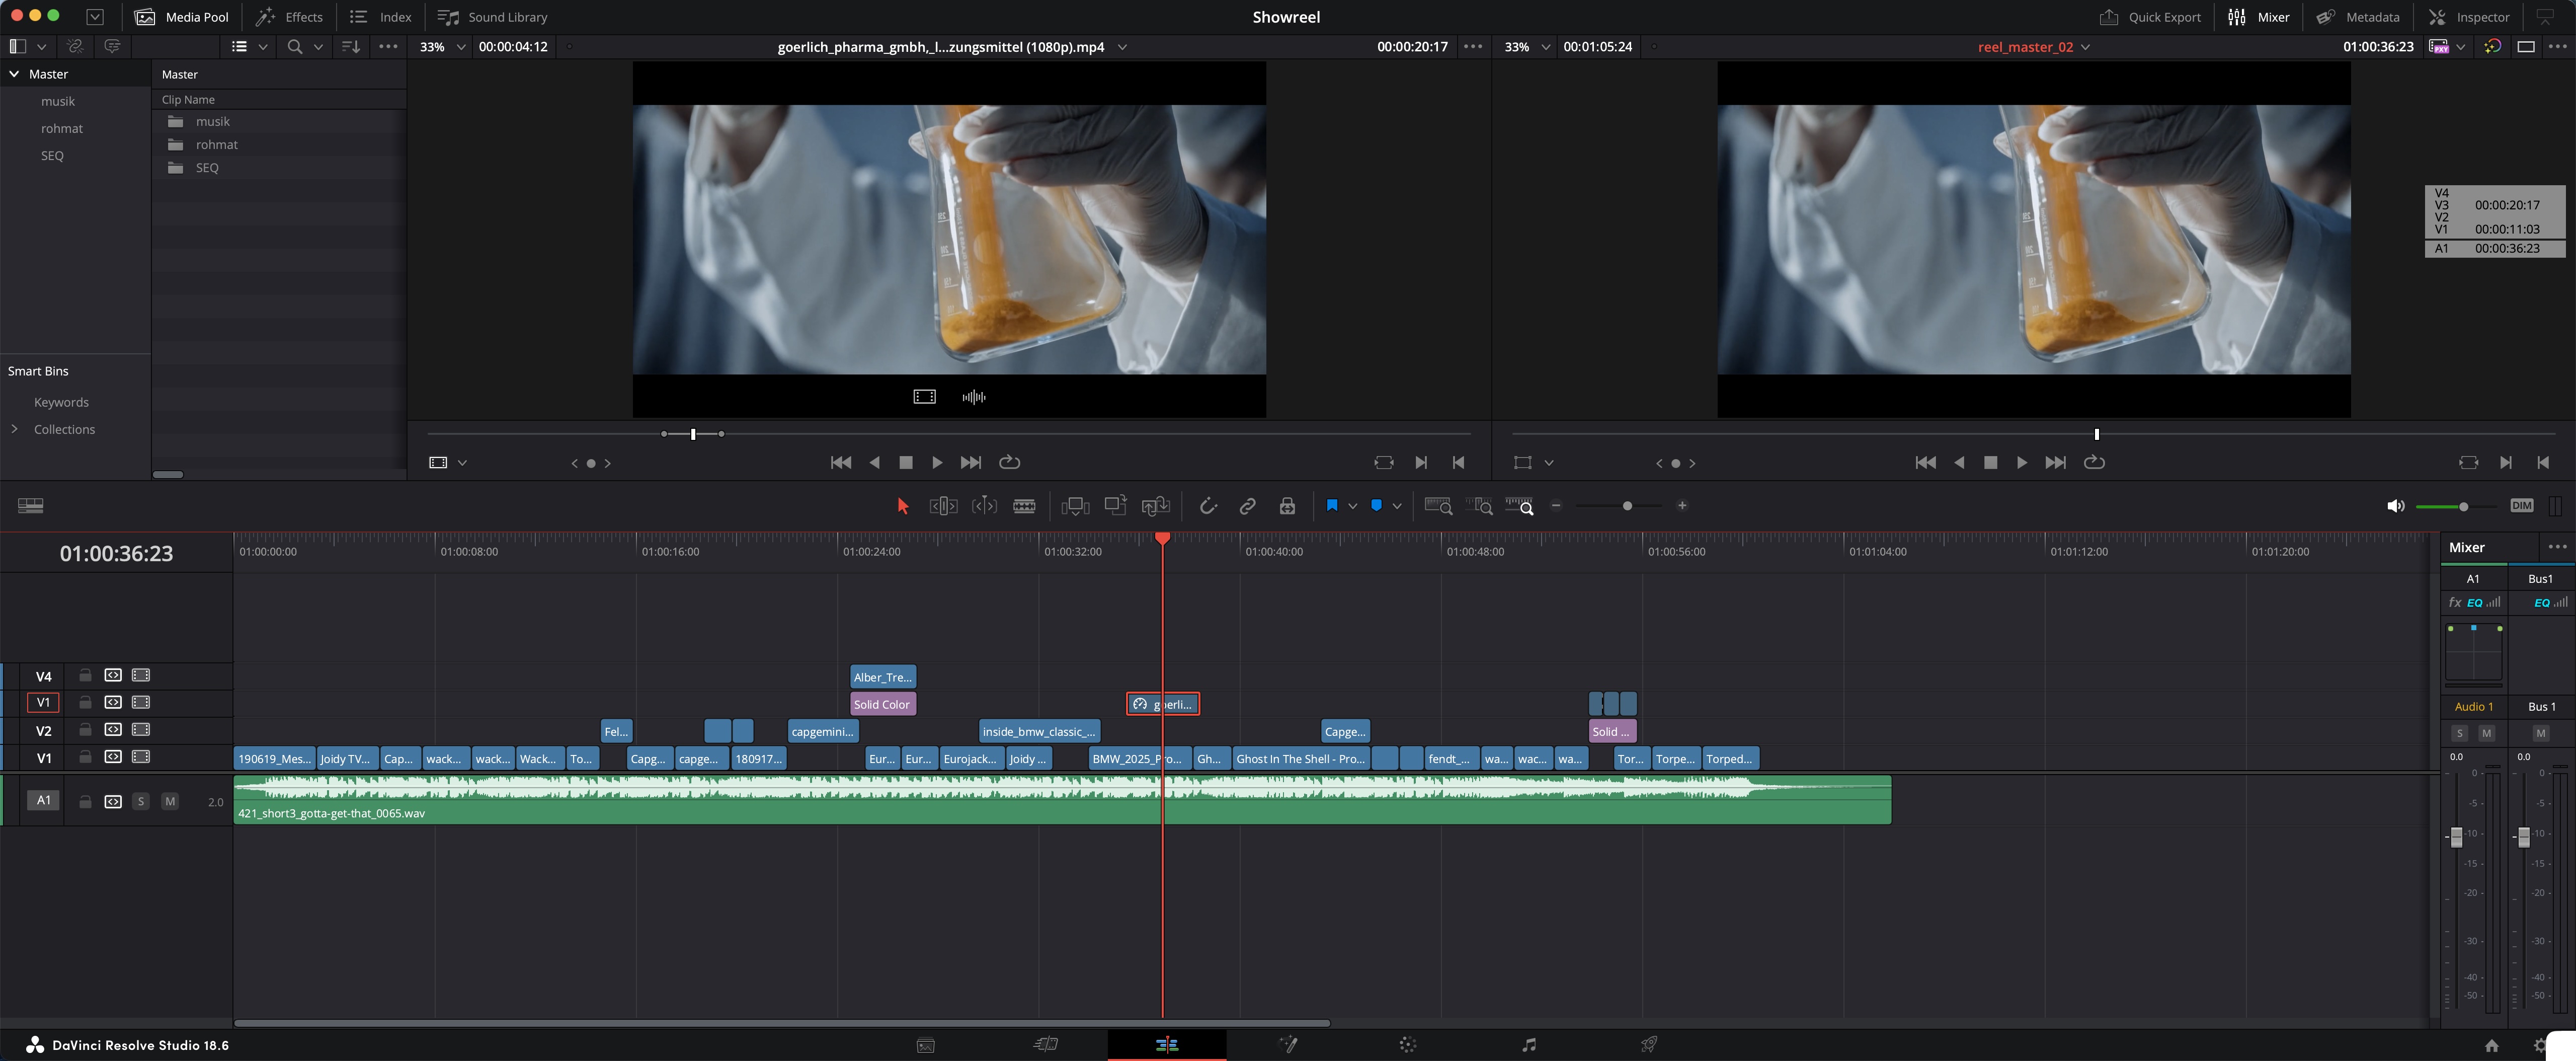Mute Bus 1 in the mixer
The width and height of the screenshot is (2576, 1061).
tap(2540, 733)
